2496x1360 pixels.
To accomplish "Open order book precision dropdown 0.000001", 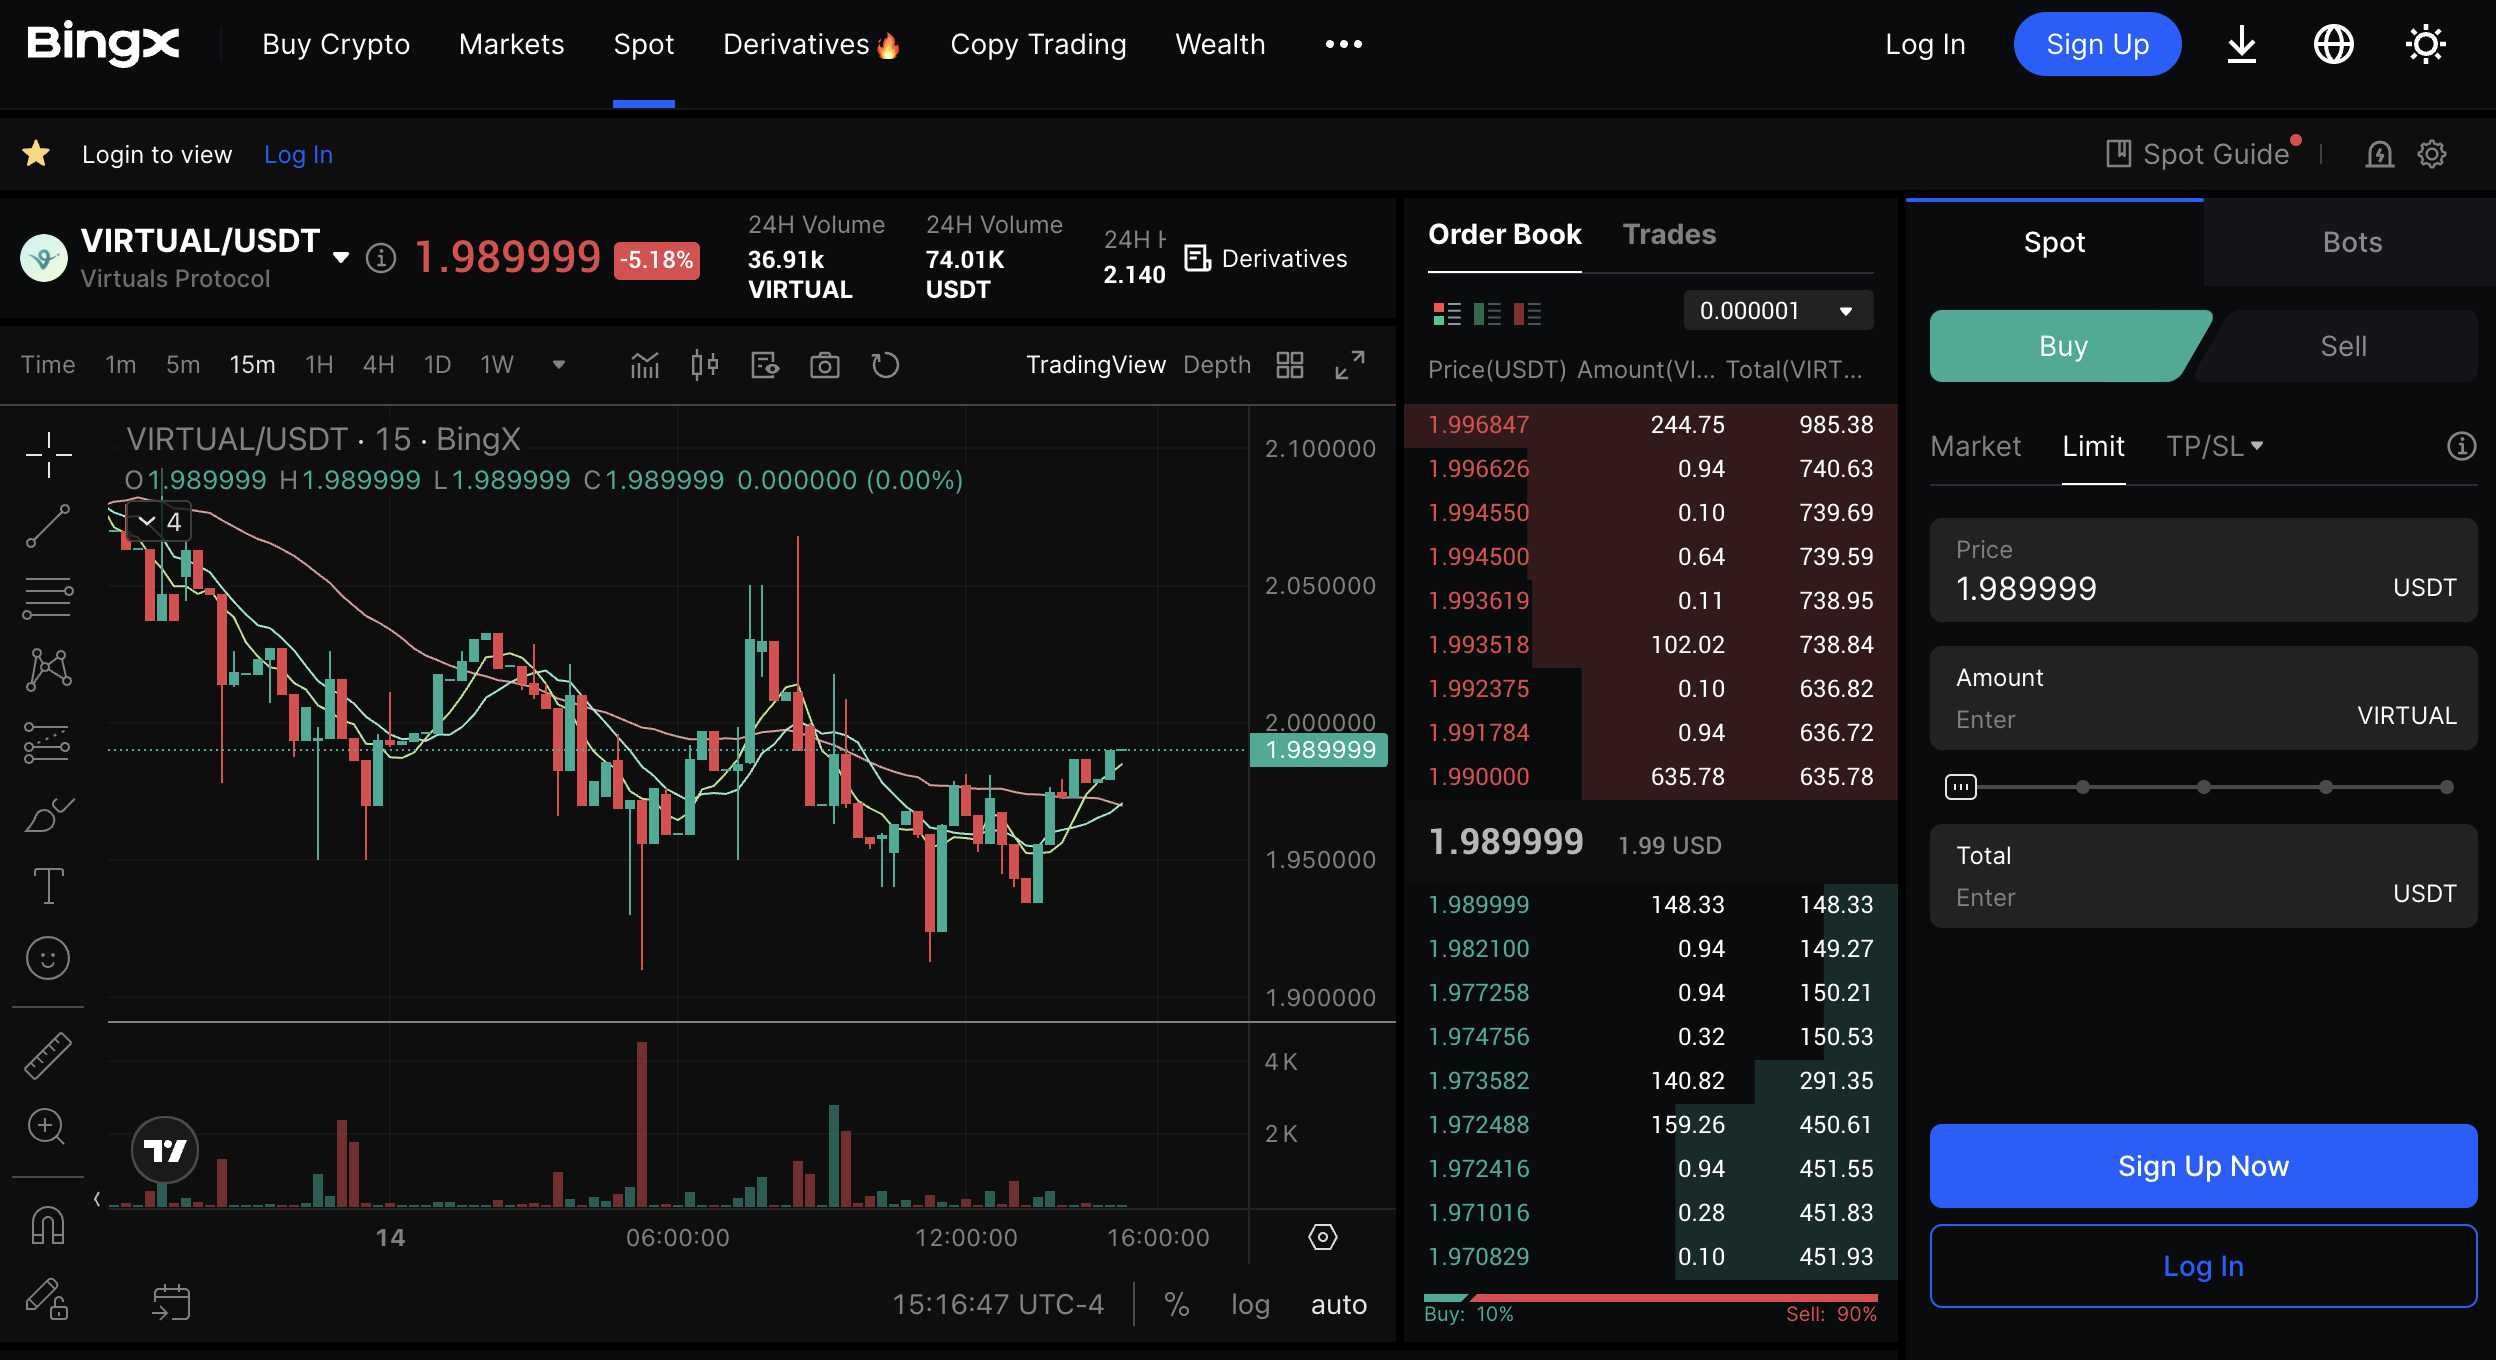I will tap(1778, 311).
